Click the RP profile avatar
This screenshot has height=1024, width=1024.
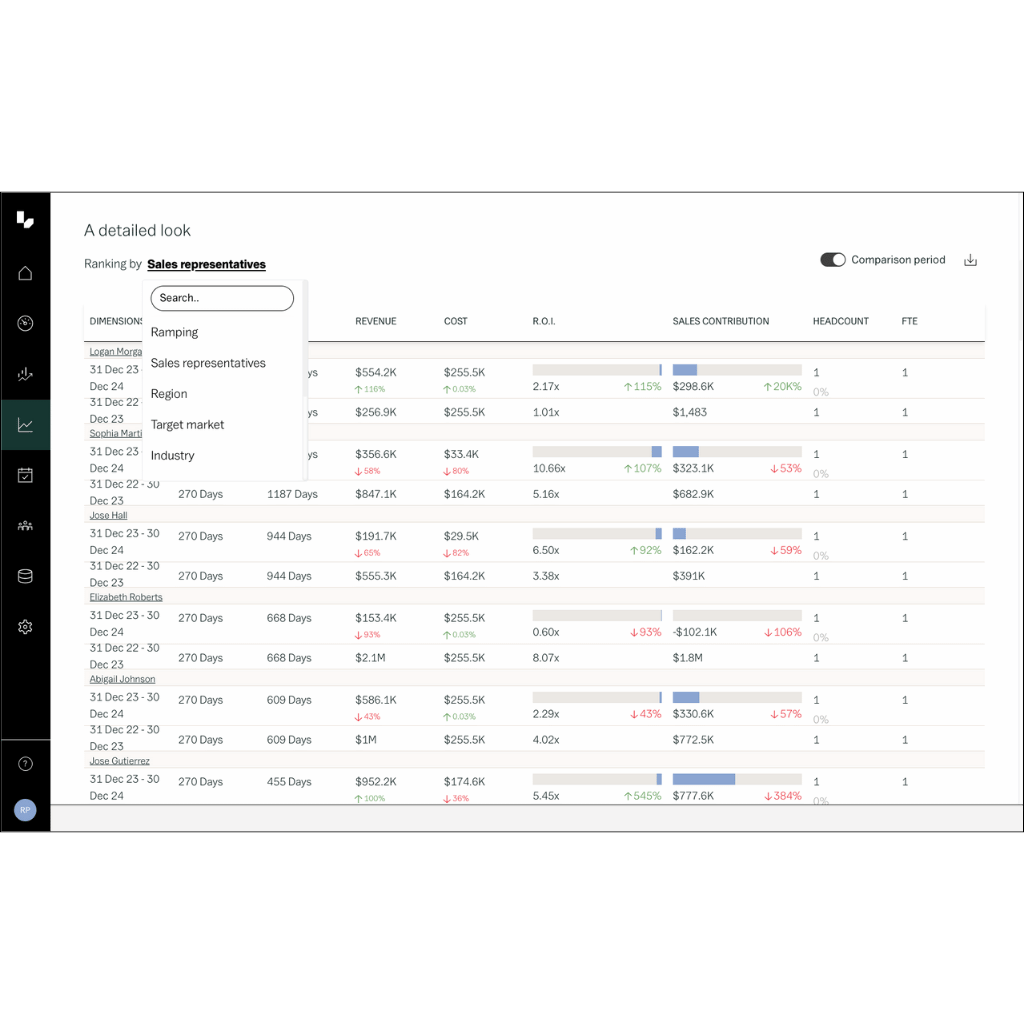click(25, 810)
